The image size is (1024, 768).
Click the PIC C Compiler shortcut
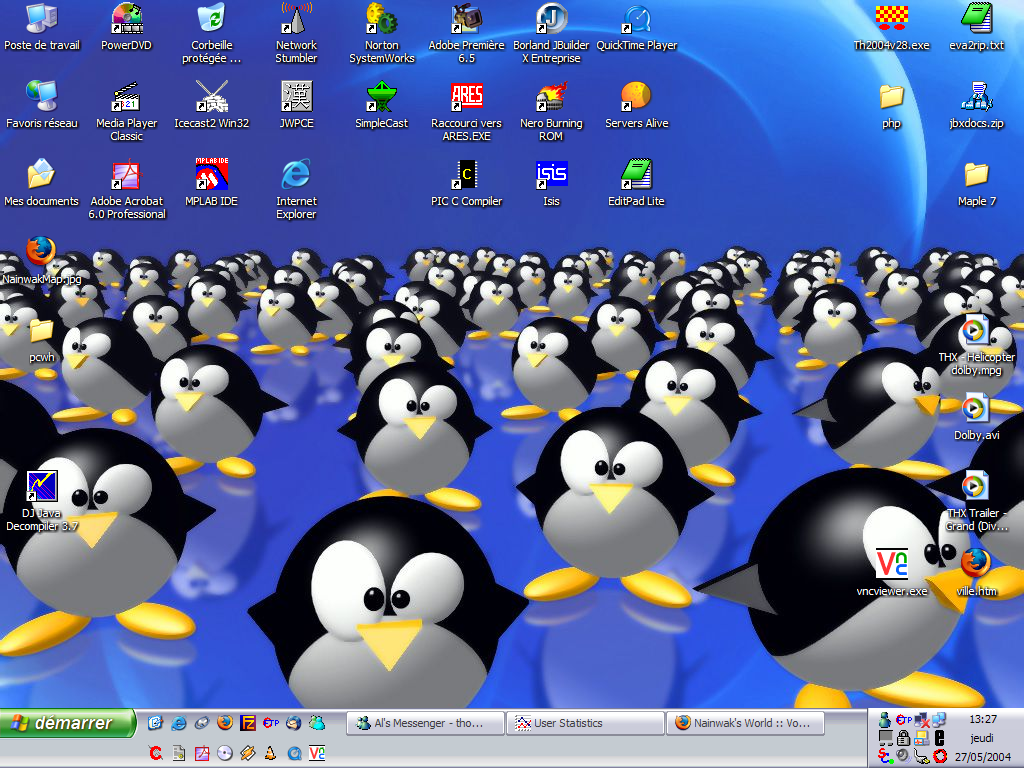tap(466, 174)
